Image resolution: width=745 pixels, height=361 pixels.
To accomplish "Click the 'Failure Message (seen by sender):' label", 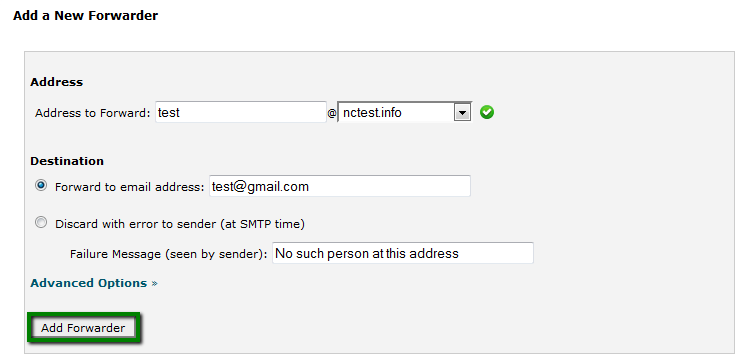I will pyautogui.click(x=169, y=254).
